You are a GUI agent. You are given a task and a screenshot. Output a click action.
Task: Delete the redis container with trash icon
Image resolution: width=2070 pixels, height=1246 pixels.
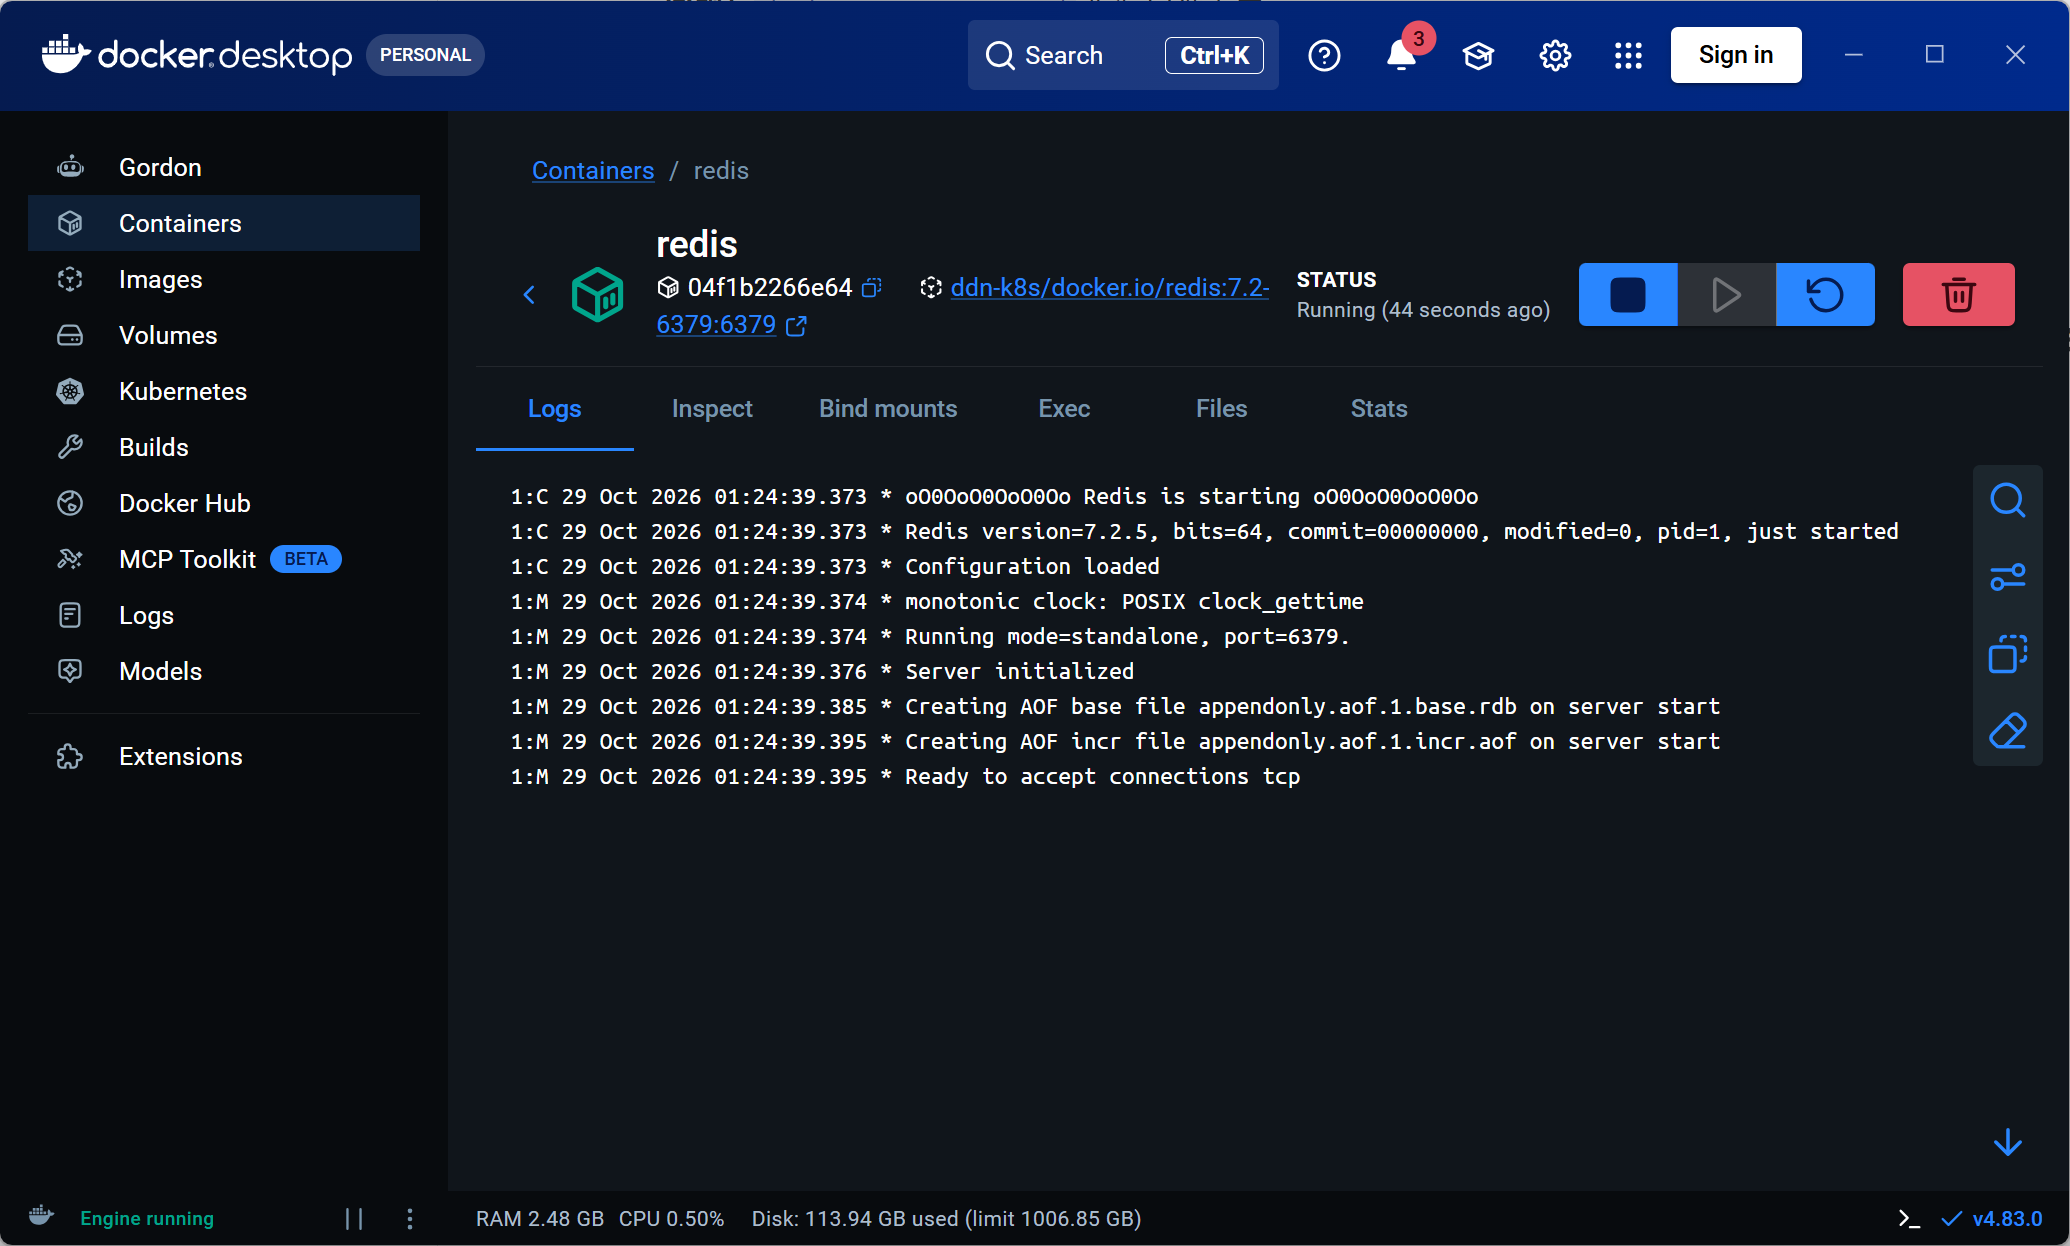[1958, 295]
